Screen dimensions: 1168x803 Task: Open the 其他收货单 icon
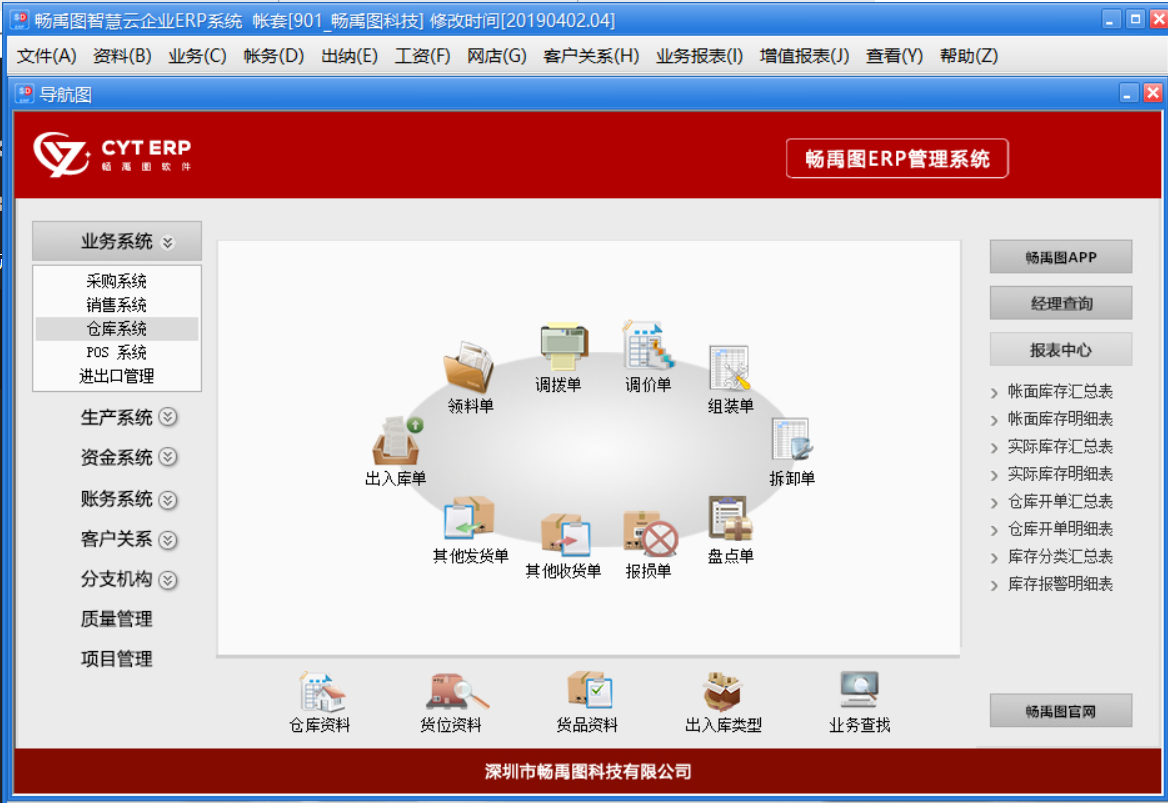point(565,533)
